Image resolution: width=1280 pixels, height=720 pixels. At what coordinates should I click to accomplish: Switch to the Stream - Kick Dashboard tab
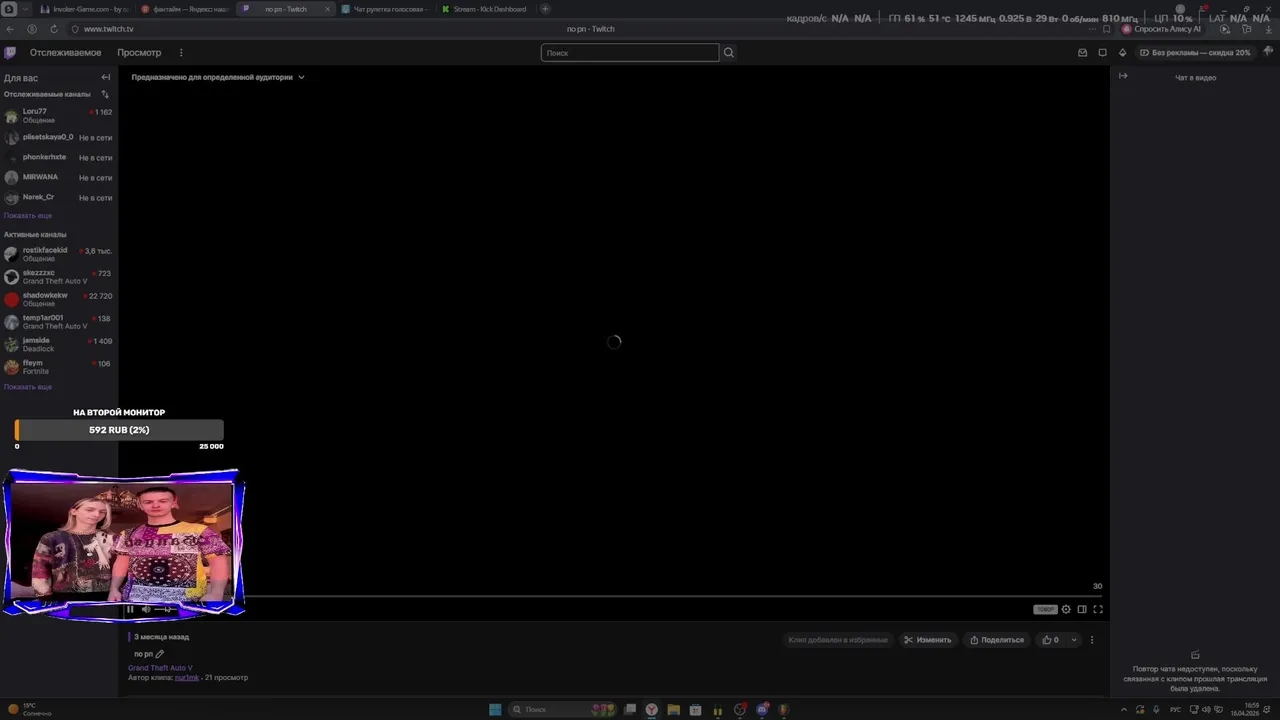click(x=485, y=9)
